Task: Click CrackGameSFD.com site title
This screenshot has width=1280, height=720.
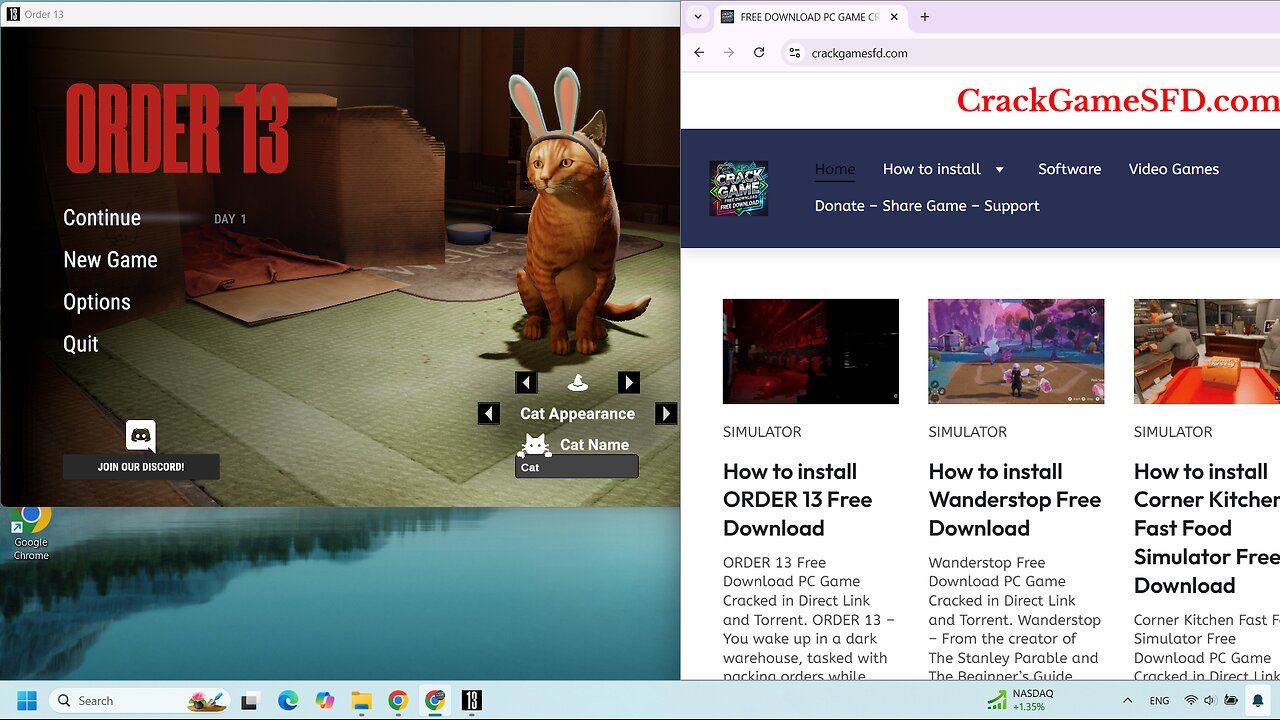Action: point(1118,100)
